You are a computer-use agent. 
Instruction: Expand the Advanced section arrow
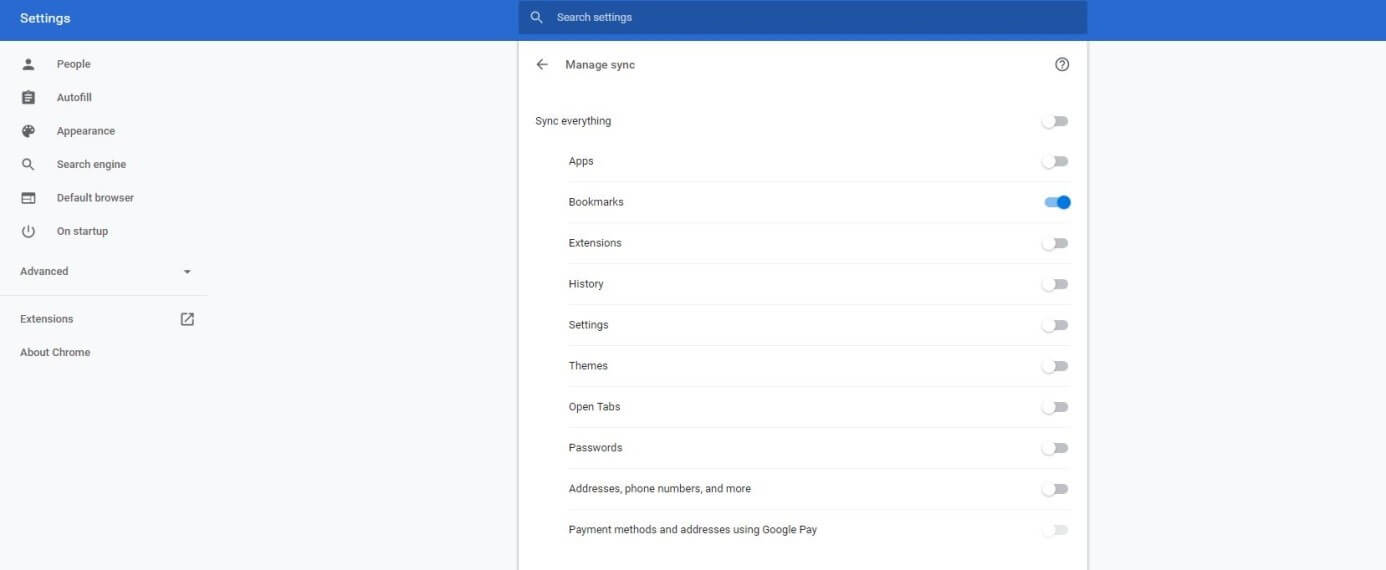pyautogui.click(x=187, y=272)
